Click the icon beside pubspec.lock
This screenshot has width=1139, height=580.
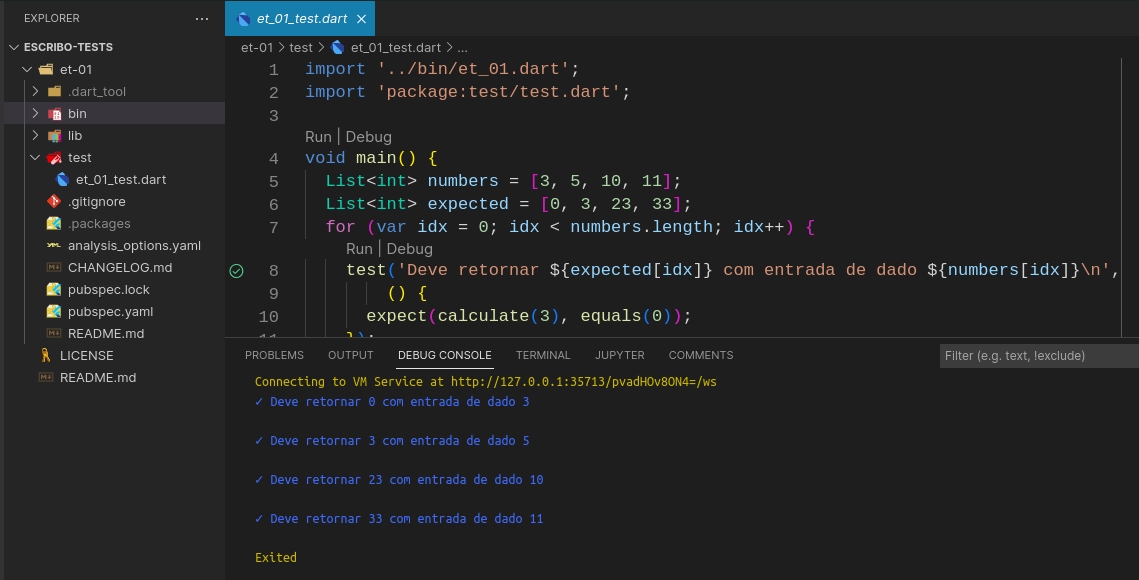[x=54, y=289]
